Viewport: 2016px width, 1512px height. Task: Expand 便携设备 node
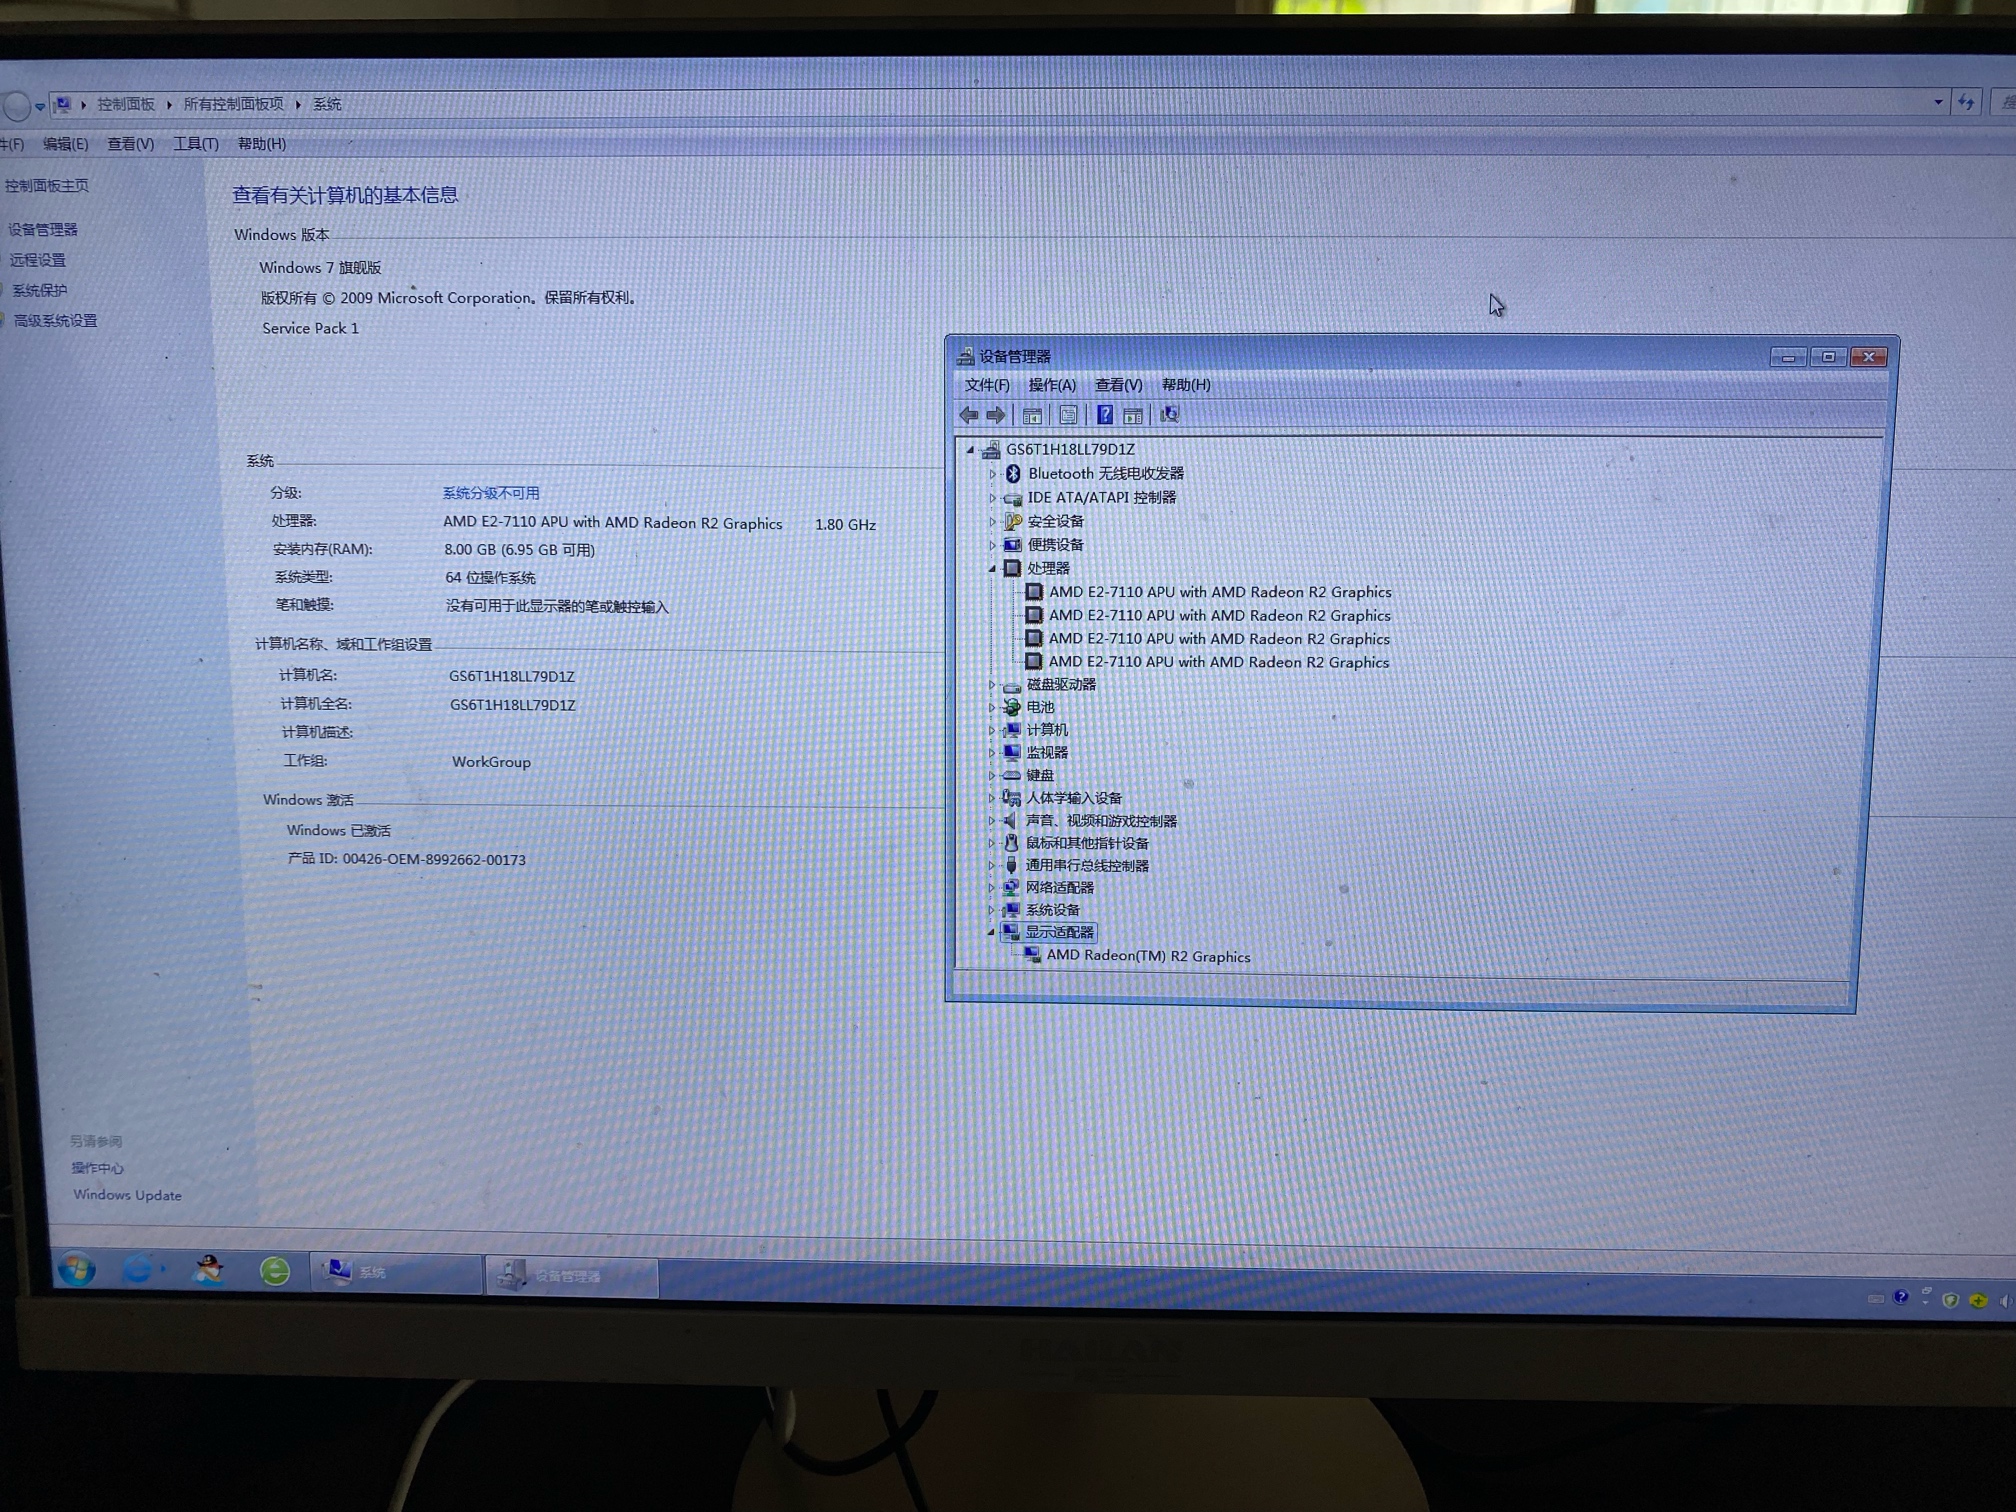[x=992, y=545]
